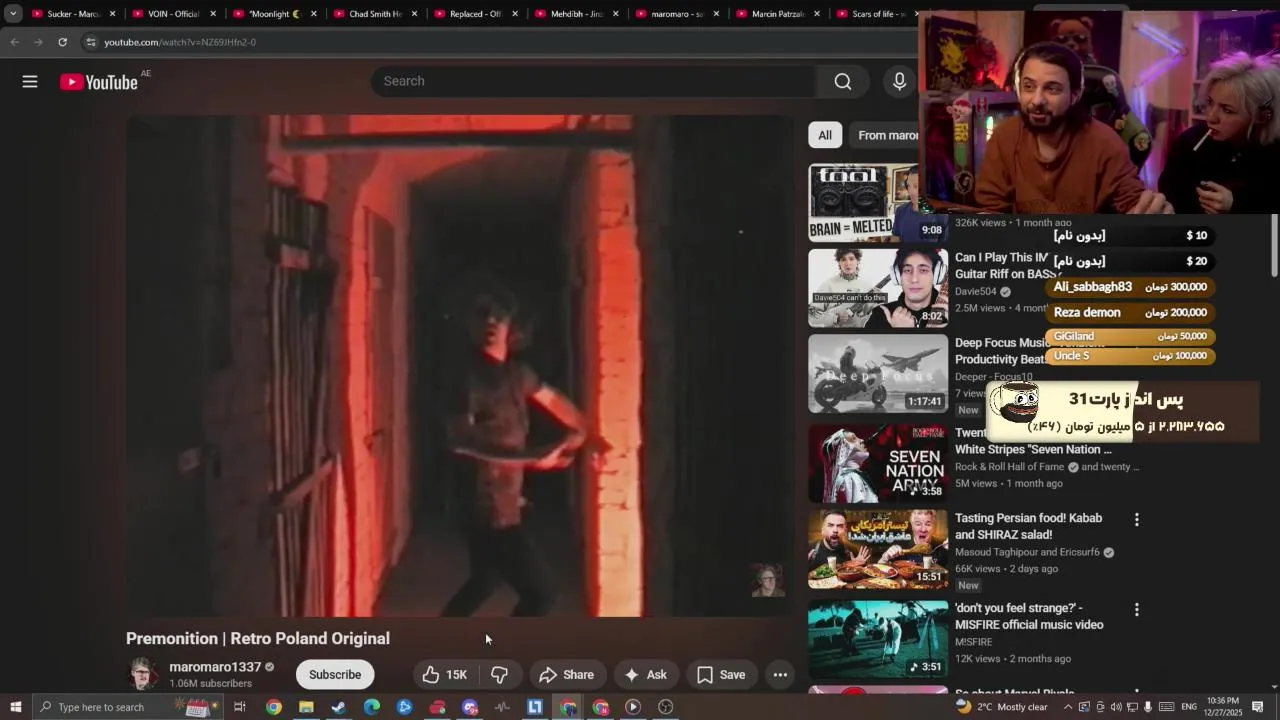This screenshot has height=720, width=1280.
Task: Open more actions ellipsis under video
Action: [780, 675]
